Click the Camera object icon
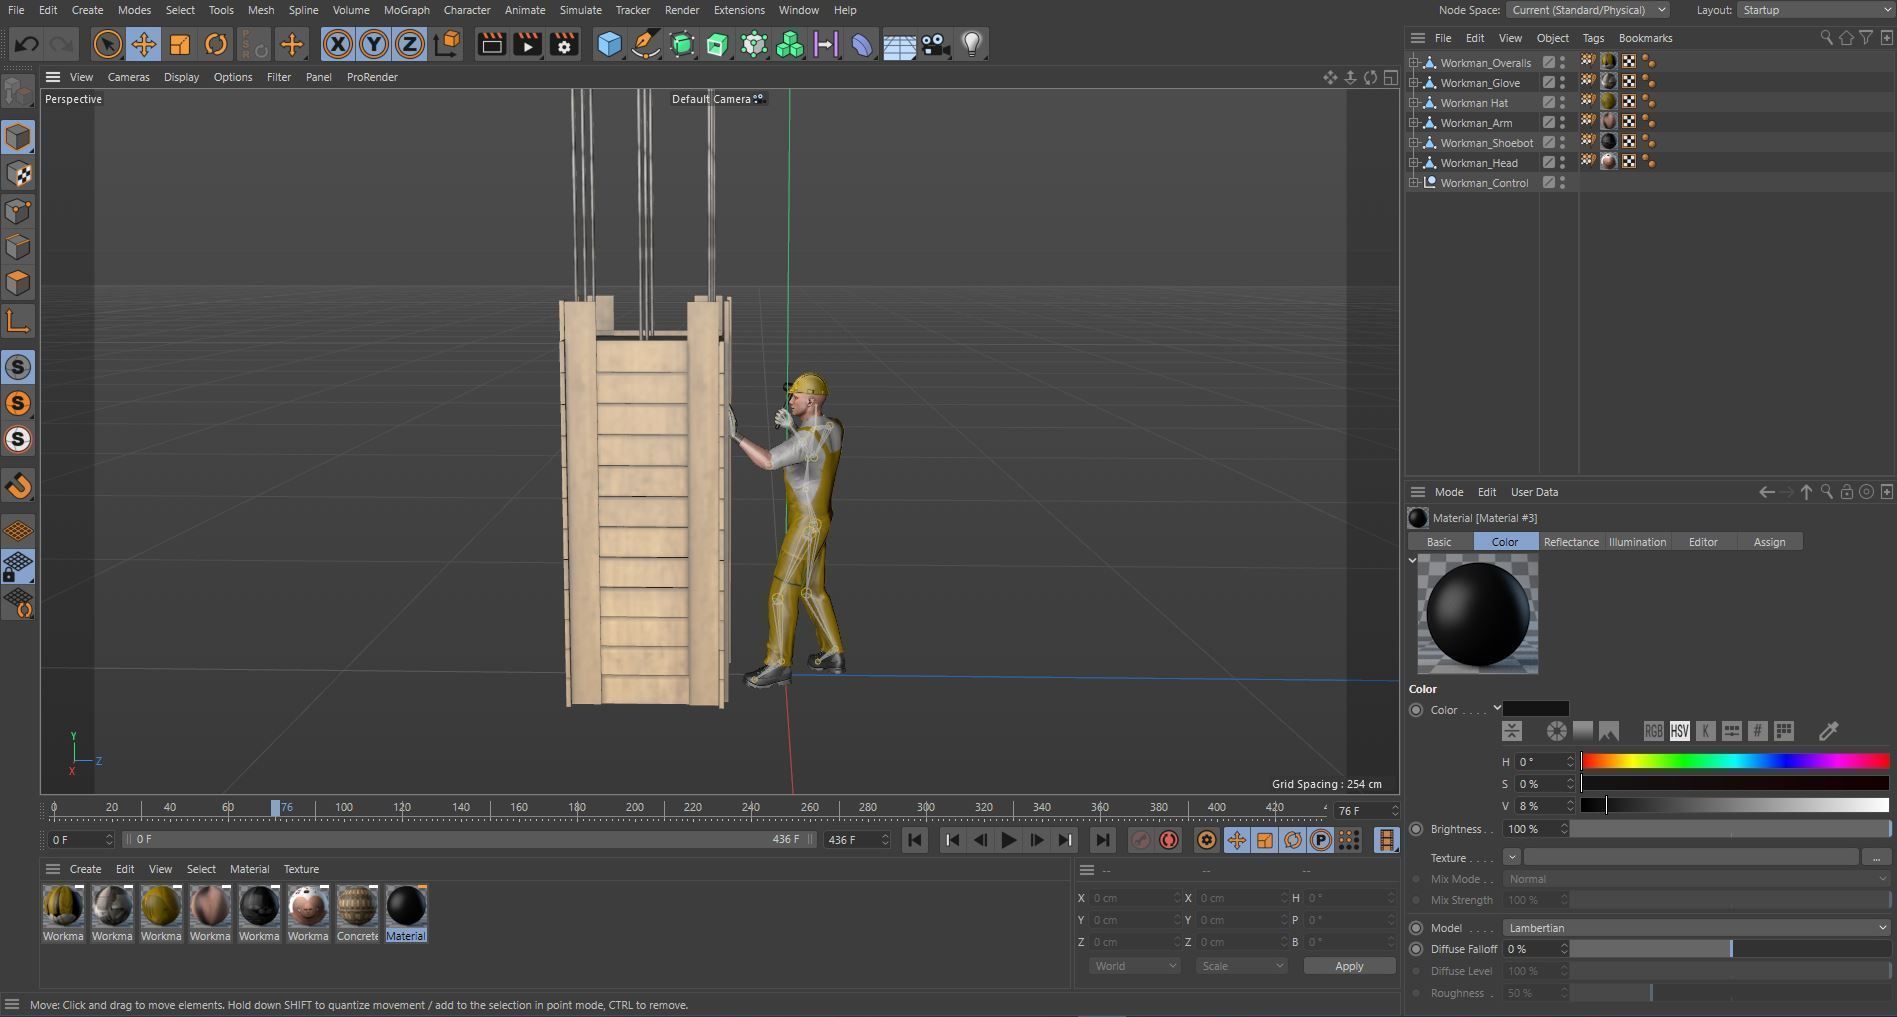This screenshot has width=1897, height=1017. [935, 44]
